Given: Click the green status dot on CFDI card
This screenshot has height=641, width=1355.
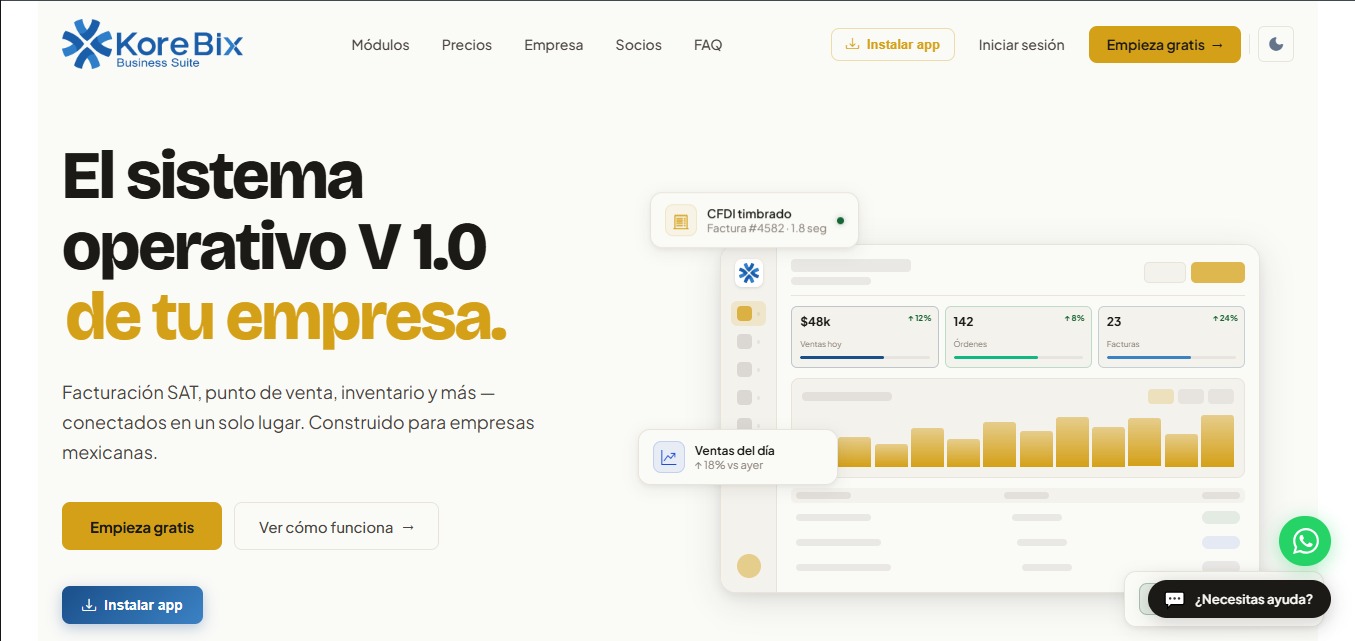Looking at the screenshot, I should pyautogui.click(x=840, y=220).
